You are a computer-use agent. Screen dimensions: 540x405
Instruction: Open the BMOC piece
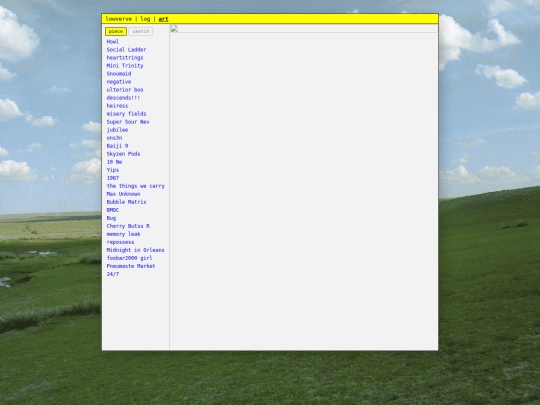click(113, 210)
